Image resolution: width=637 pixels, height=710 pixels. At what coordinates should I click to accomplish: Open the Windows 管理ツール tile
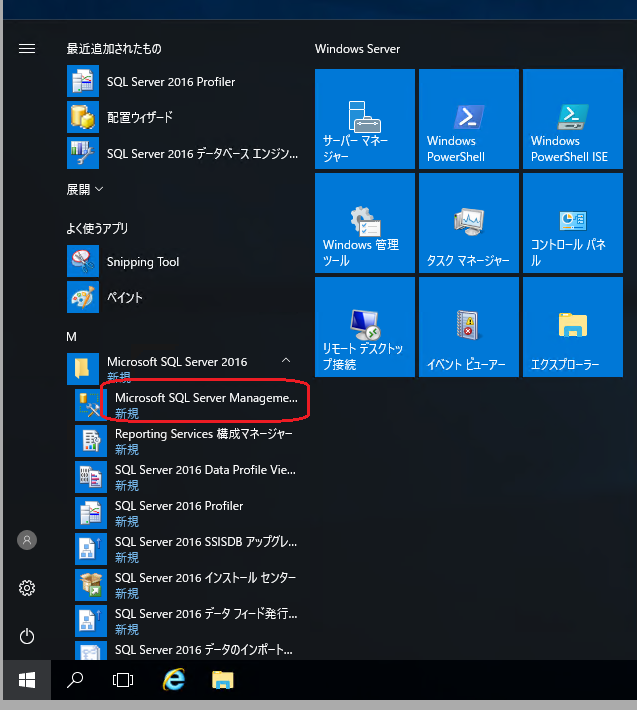click(x=365, y=223)
